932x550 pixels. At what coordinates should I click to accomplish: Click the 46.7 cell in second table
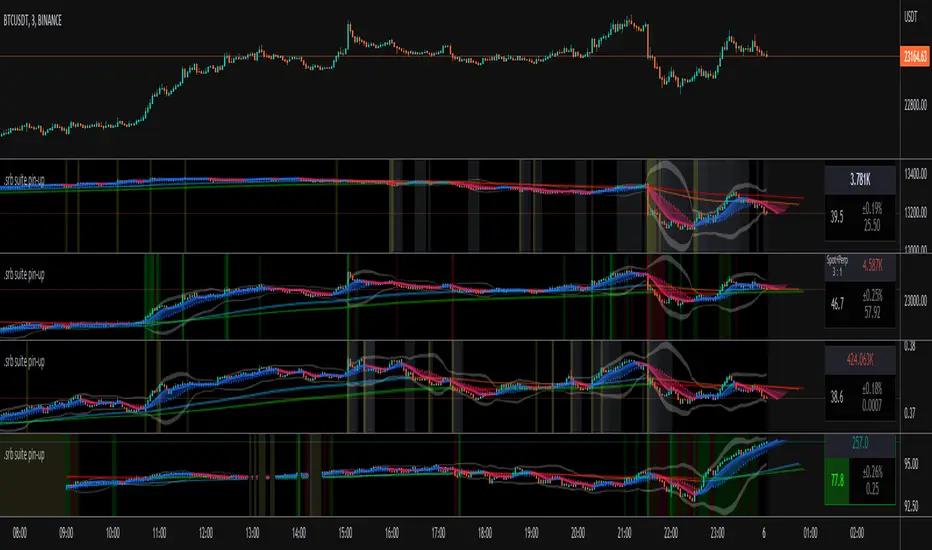click(837, 304)
